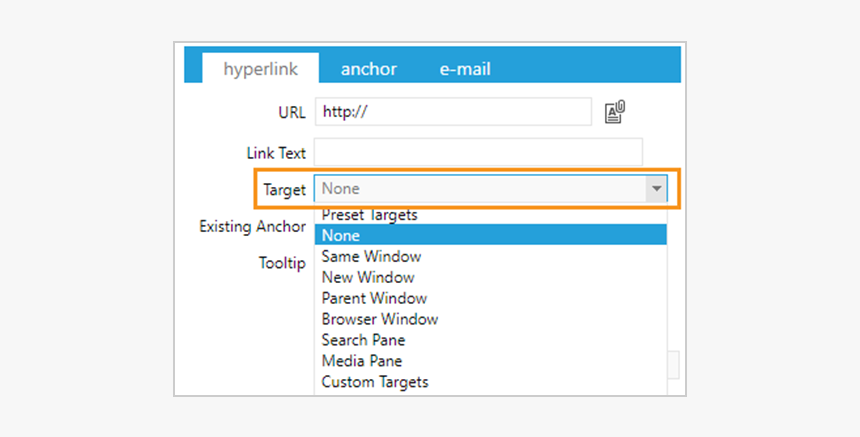Open the anchor tab
The image size is (860, 437).
[x=369, y=69]
